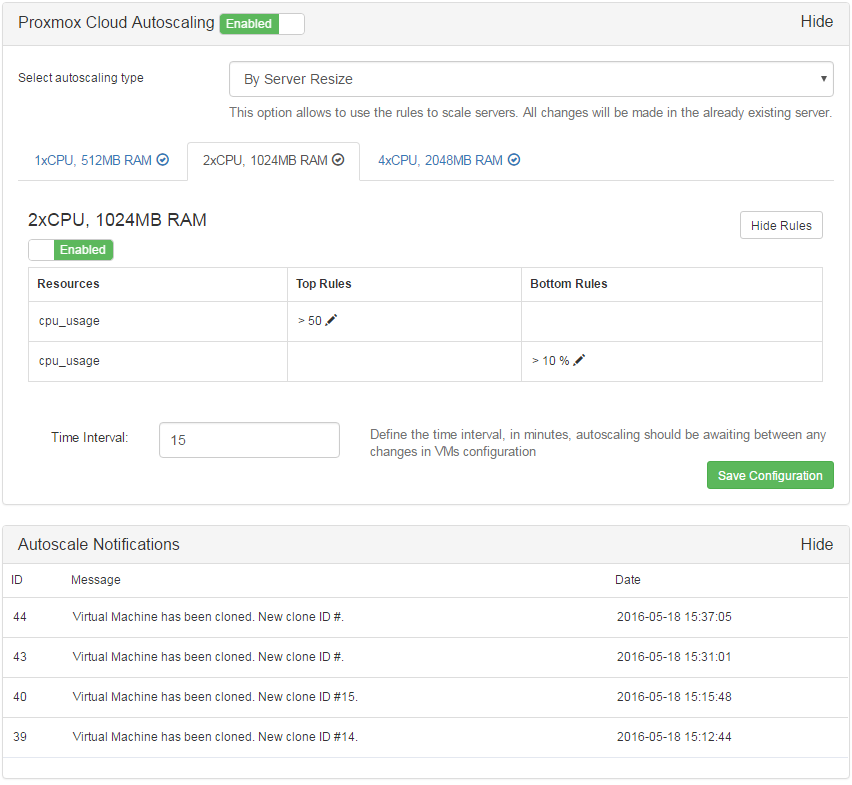Hide the Autoscale Notifications panel
Image resolution: width=852 pixels, height=785 pixels.
click(817, 544)
